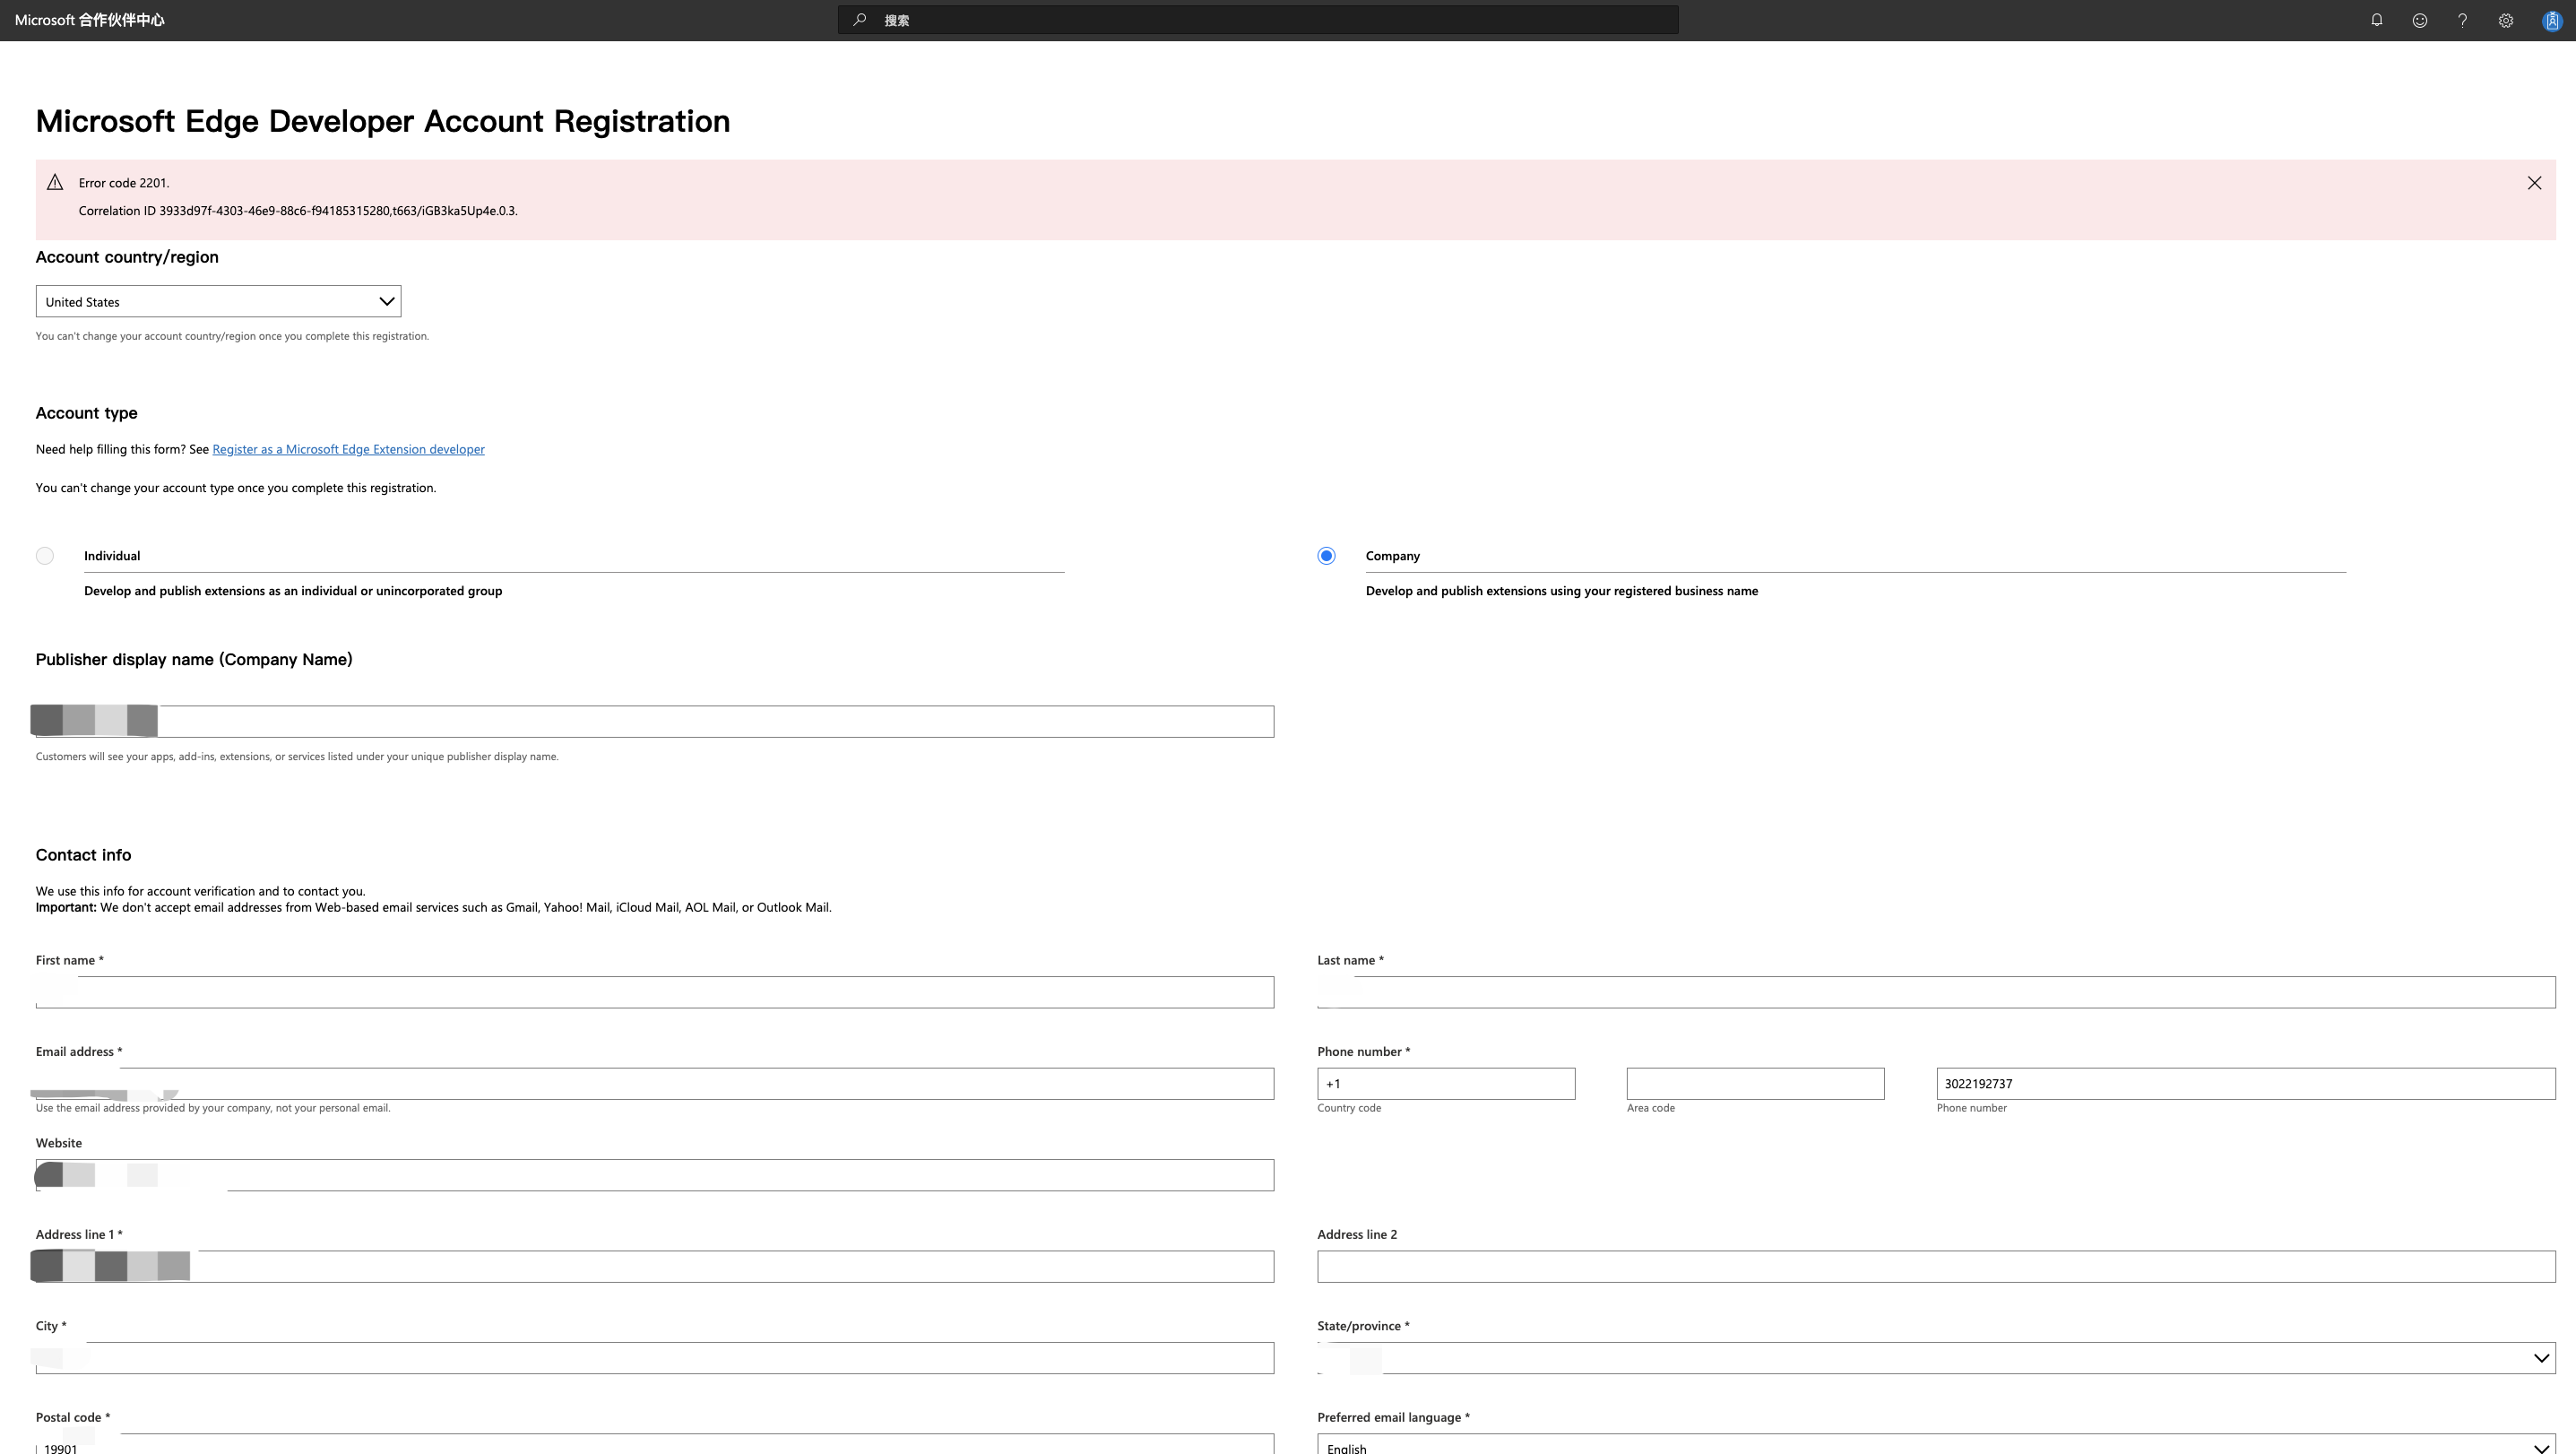Image resolution: width=2576 pixels, height=1454 pixels.
Task: Click the Address line 1 input field
Action: point(655,1266)
